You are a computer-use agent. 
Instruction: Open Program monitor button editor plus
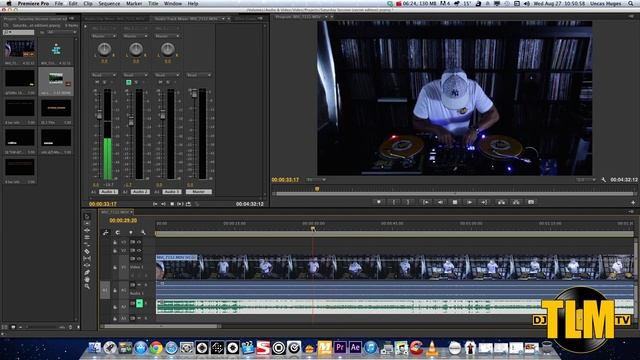pyautogui.click(x=633, y=202)
